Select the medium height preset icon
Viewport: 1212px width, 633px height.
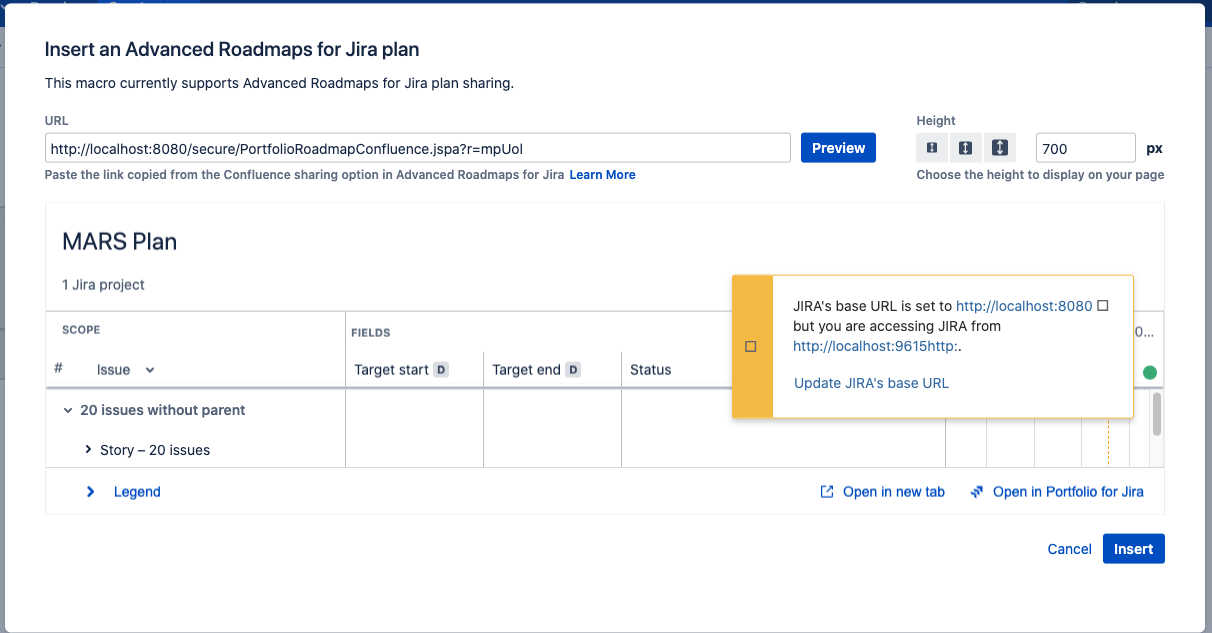[966, 148]
